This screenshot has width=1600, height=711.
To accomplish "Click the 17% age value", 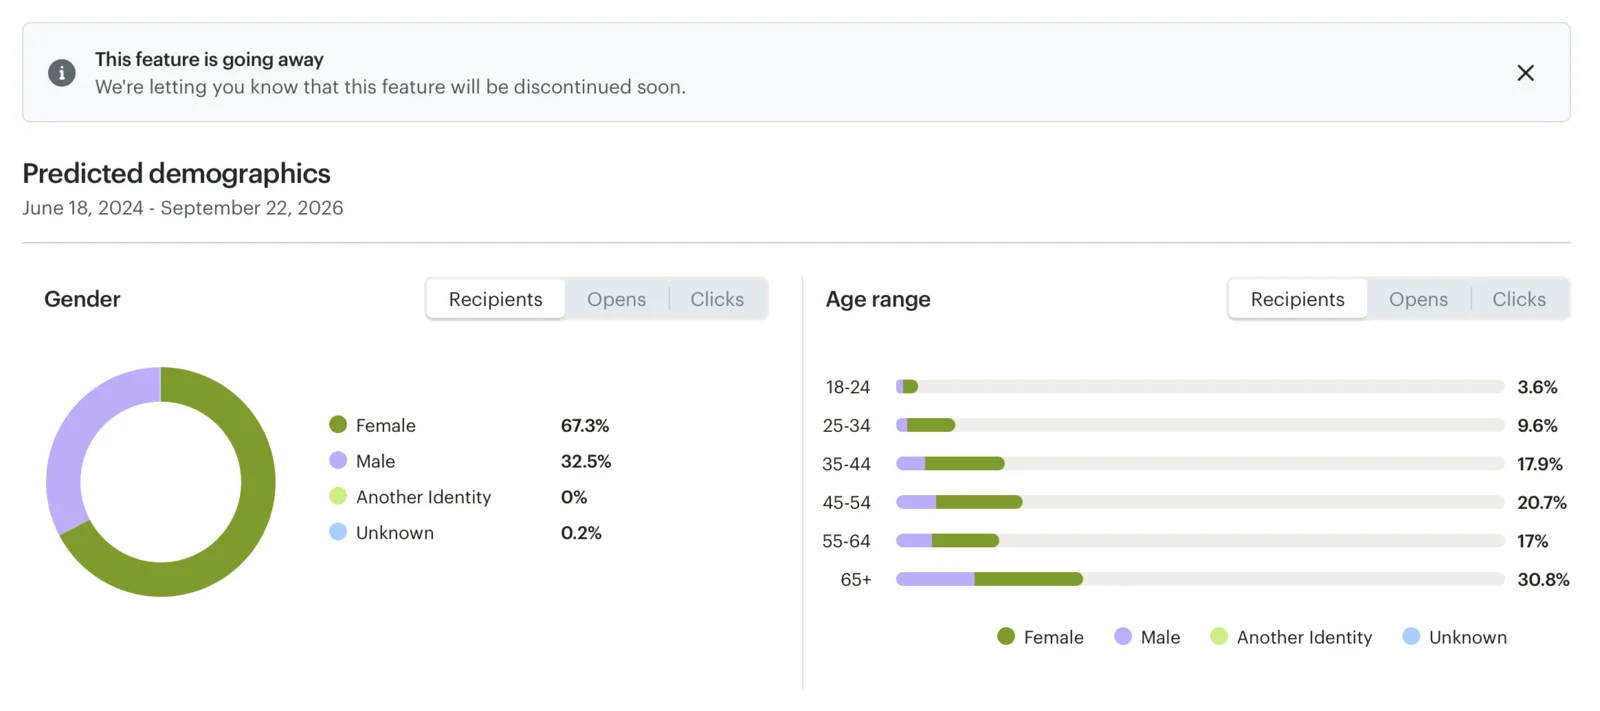I will tap(1532, 541).
